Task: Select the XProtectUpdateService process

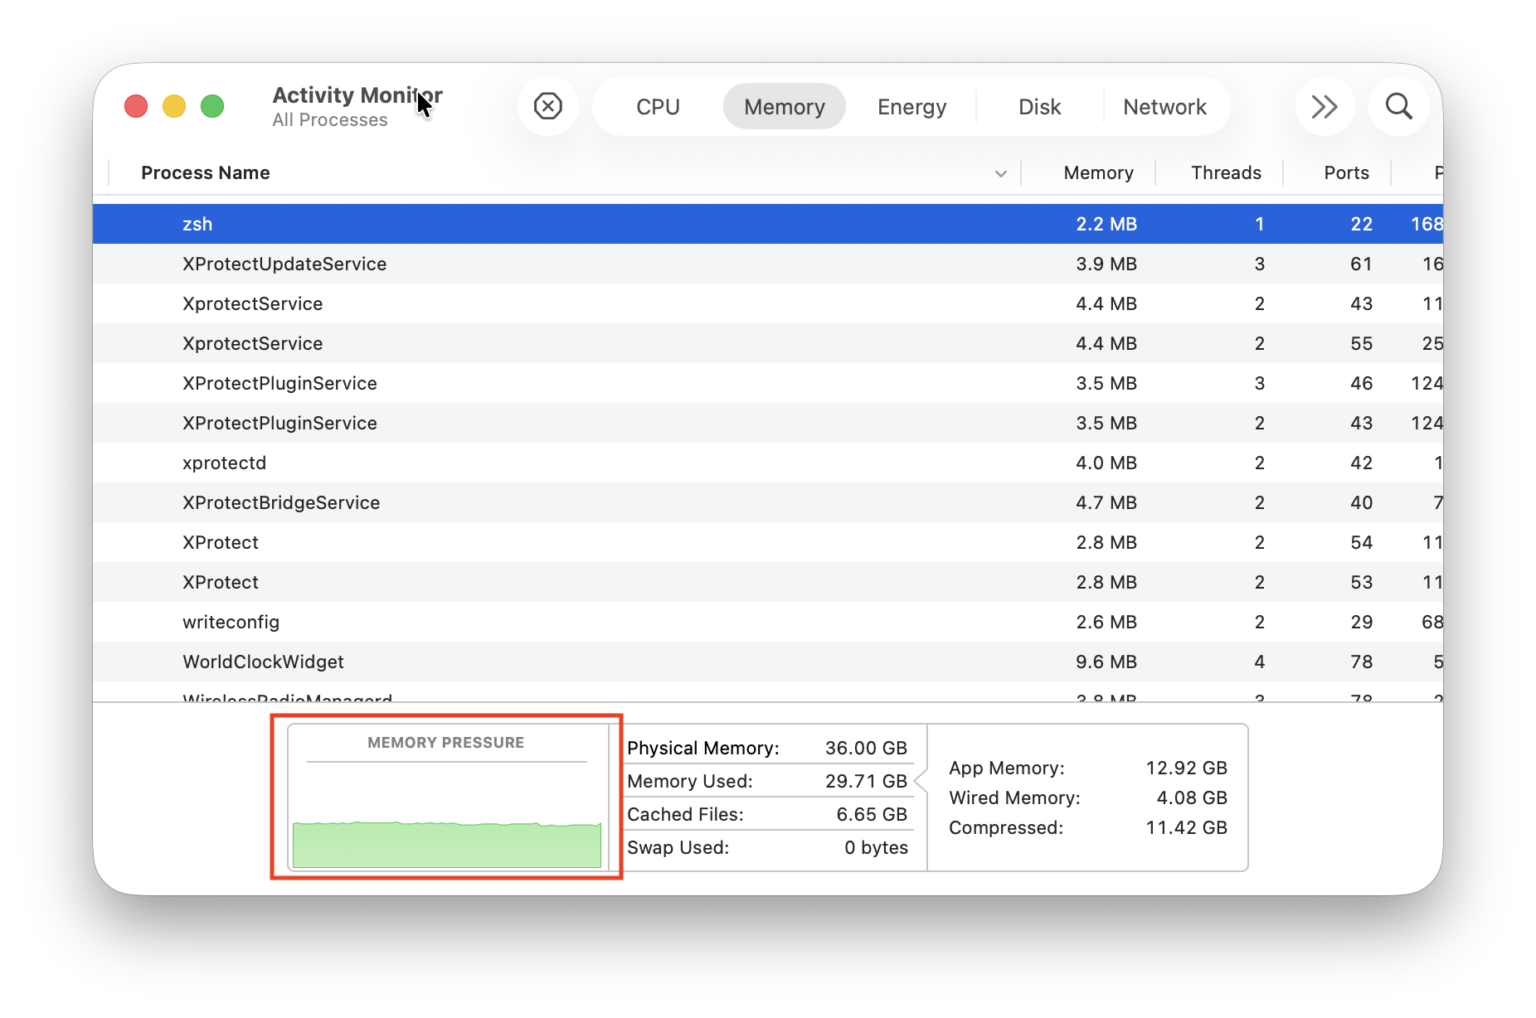Action: [768, 264]
